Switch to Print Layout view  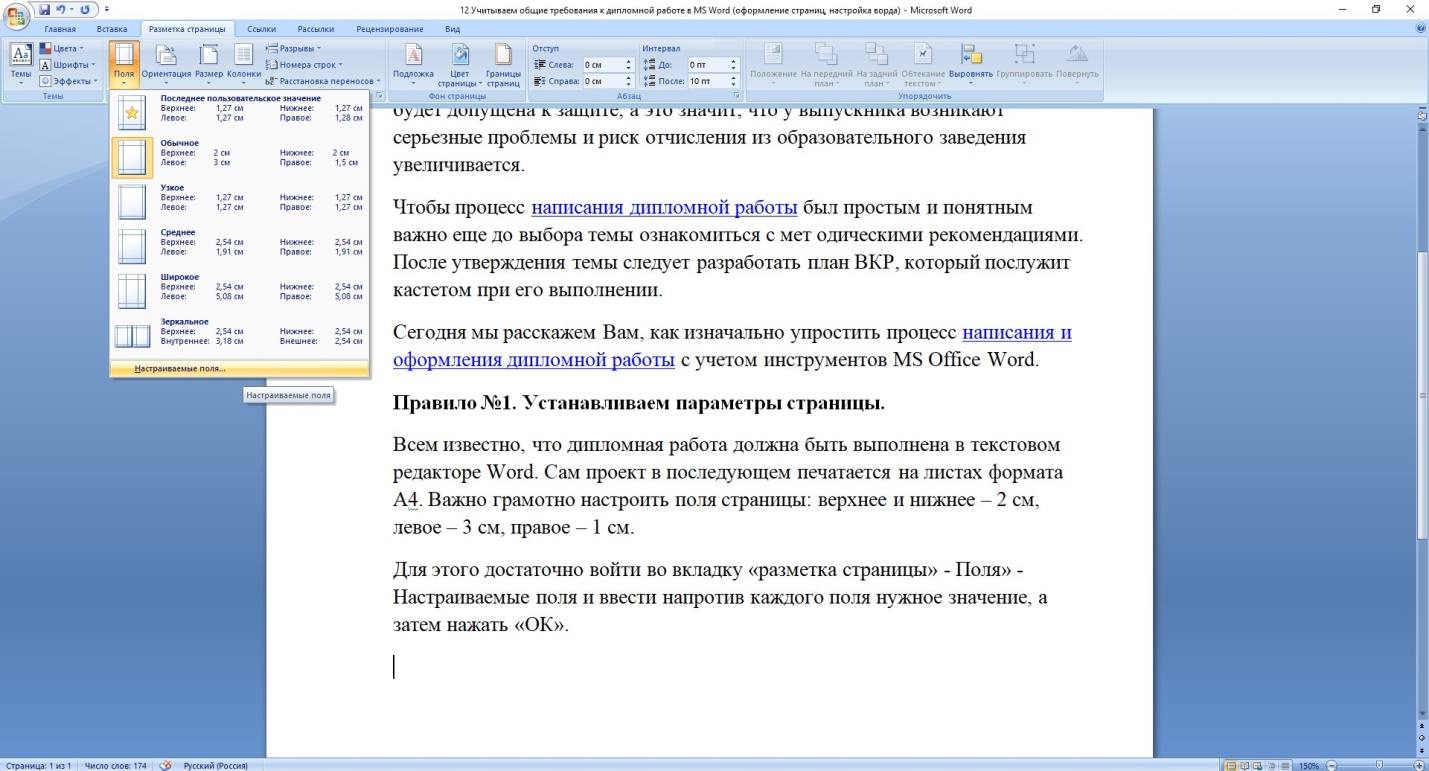[1231, 766]
